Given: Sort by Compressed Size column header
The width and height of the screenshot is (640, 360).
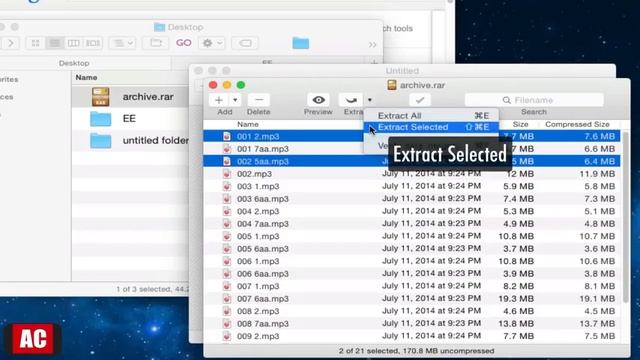Looking at the screenshot, I should tap(577, 124).
